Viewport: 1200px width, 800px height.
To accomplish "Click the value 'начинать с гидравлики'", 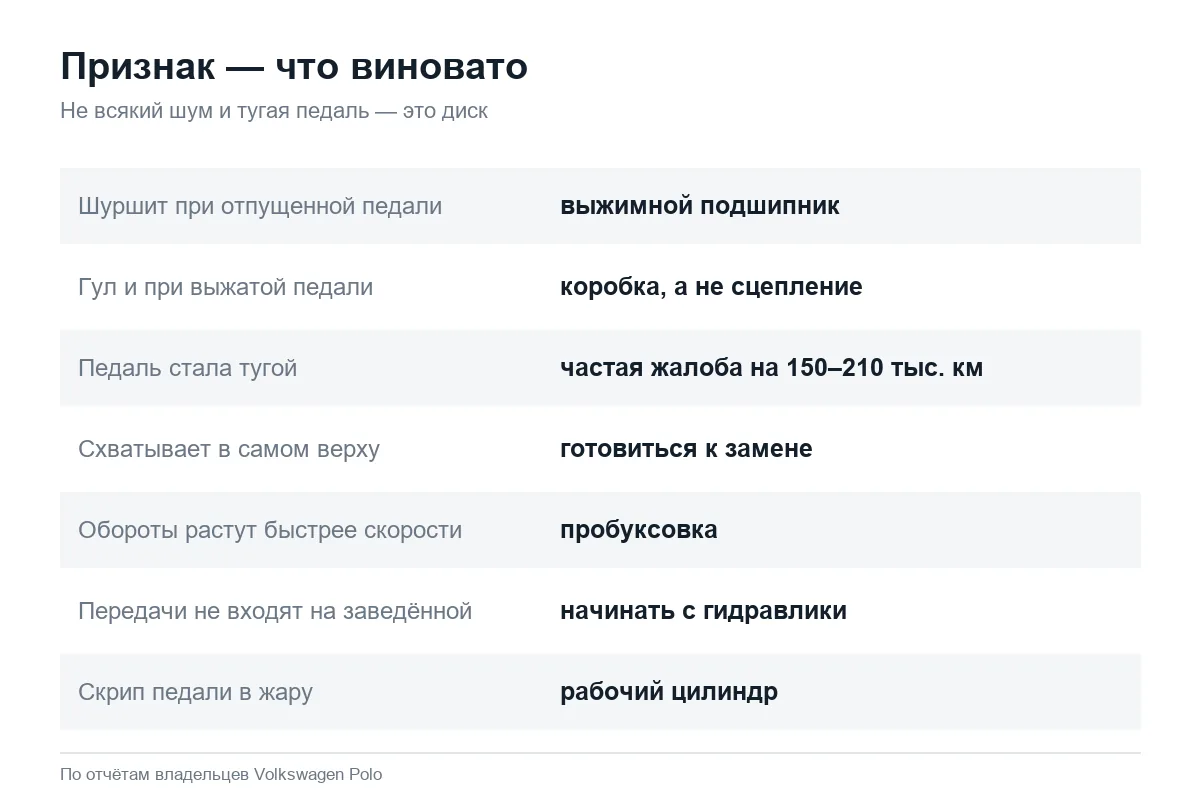I will point(704,611).
